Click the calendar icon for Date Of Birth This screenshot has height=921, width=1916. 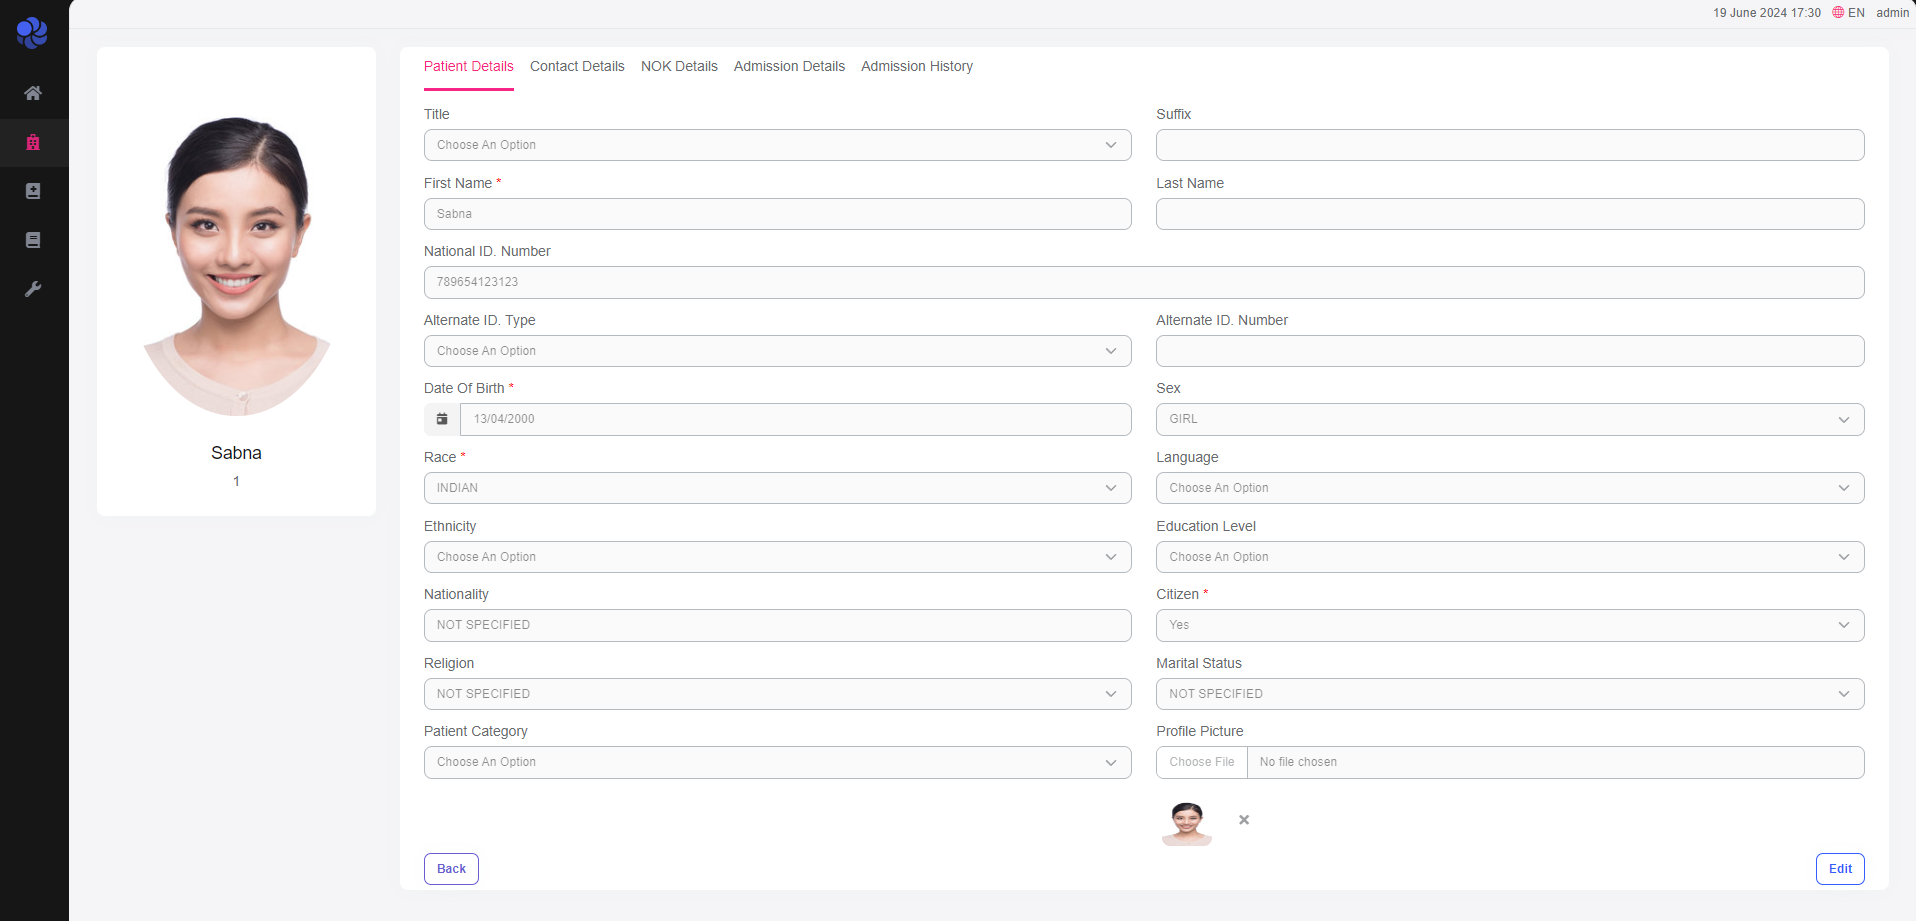[x=442, y=419]
